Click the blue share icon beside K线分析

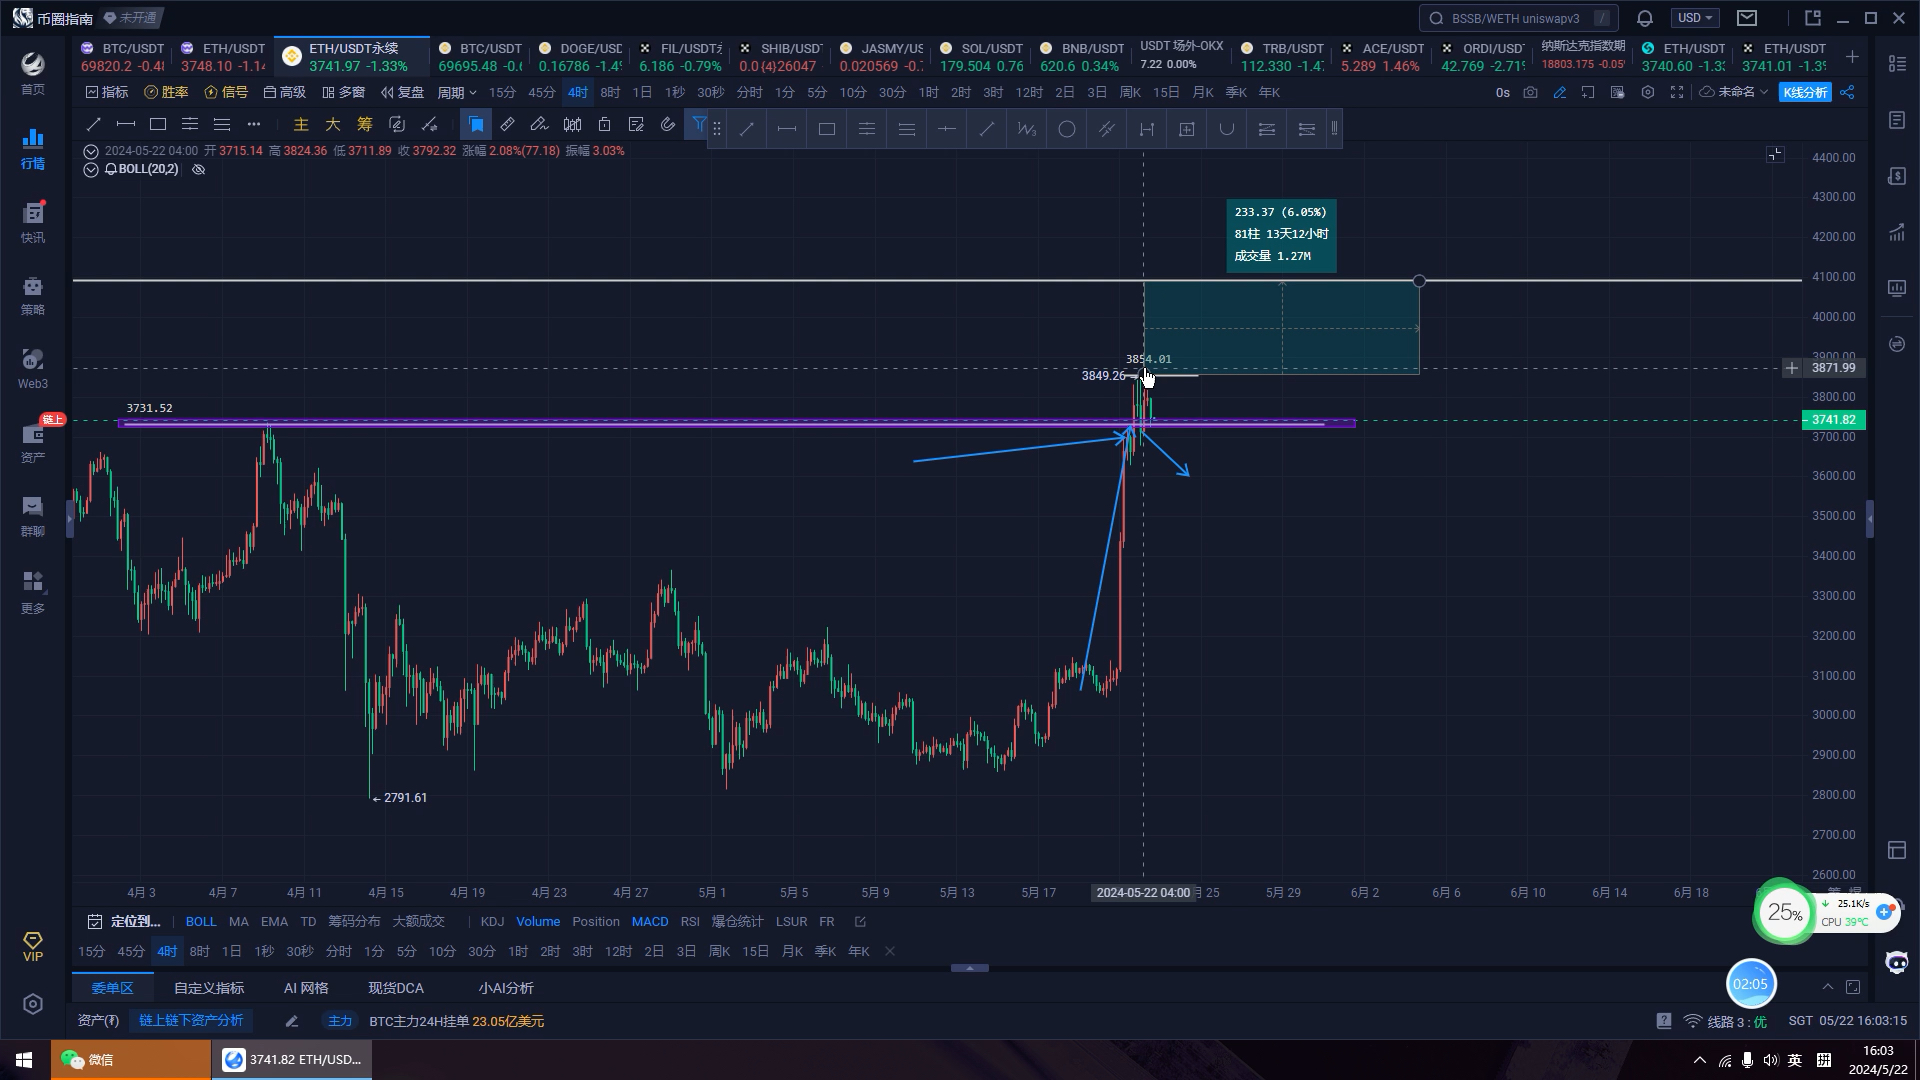(1847, 92)
